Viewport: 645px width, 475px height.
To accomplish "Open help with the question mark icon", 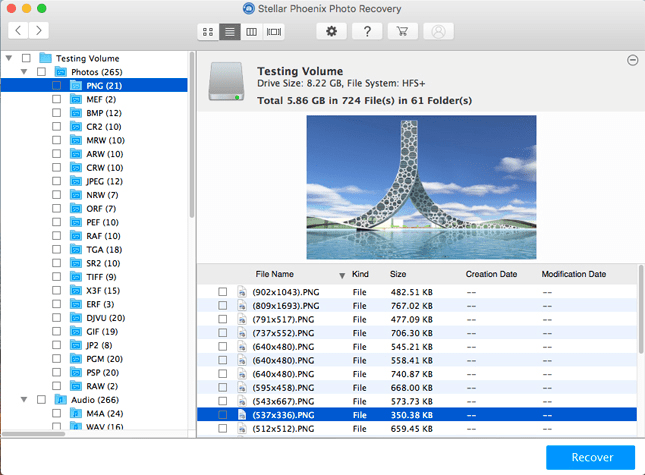I will click(x=367, y=31).
